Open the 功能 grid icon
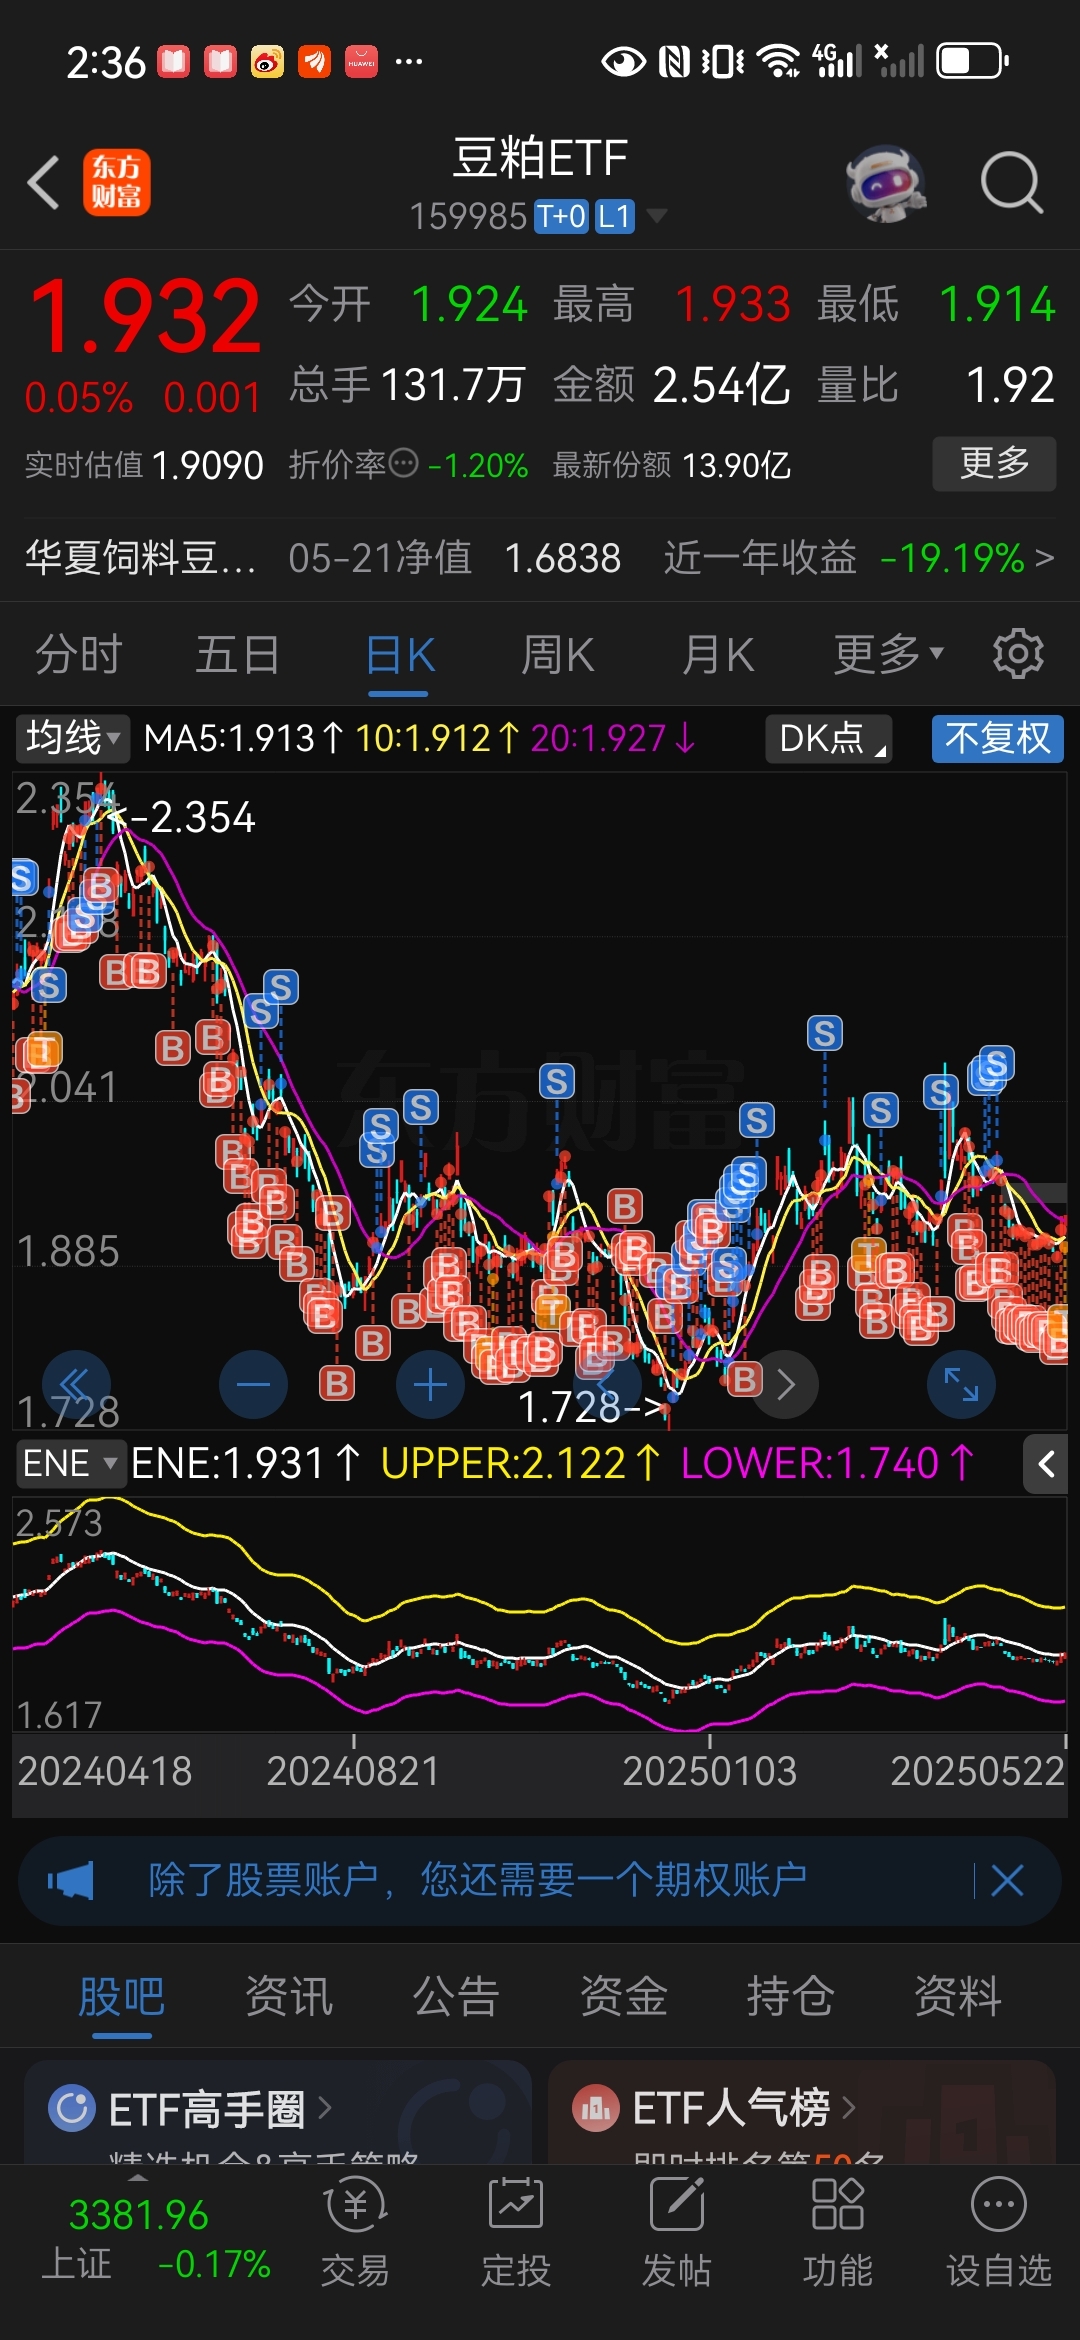The width and height of the screenshot is (1080, 2340). click(838, 2232)
